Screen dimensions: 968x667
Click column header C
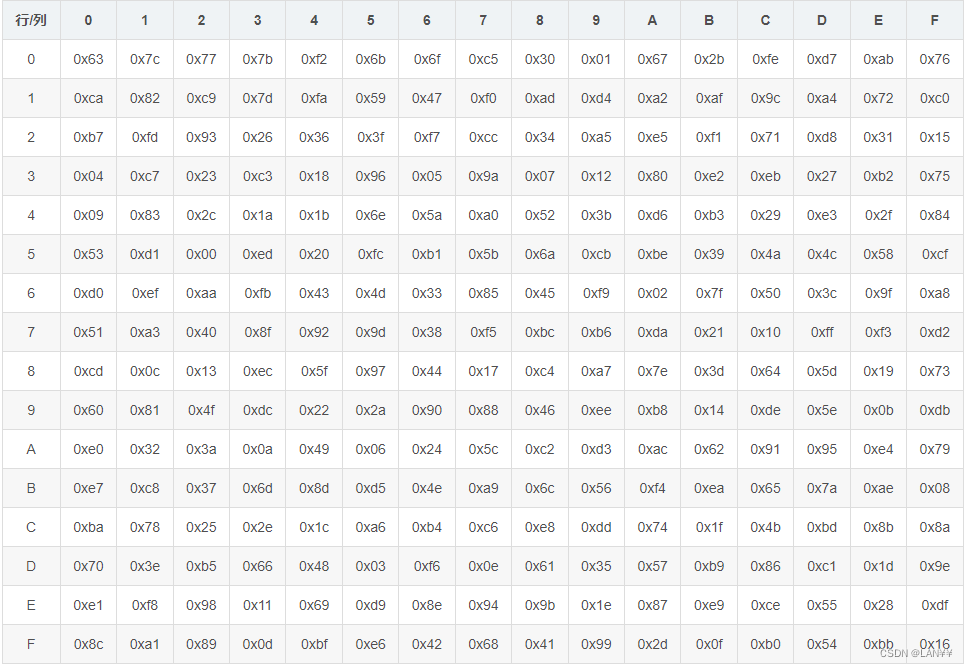coord(765,20)
